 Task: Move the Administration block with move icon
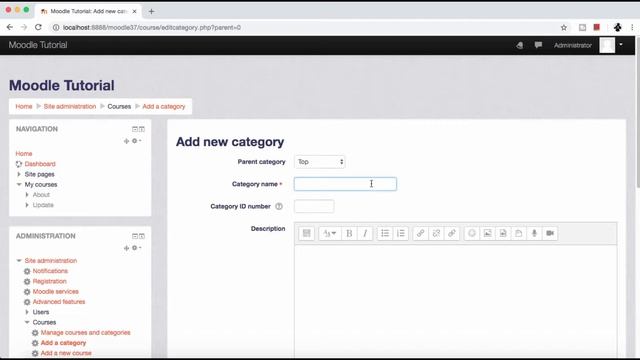pos(126,248)
